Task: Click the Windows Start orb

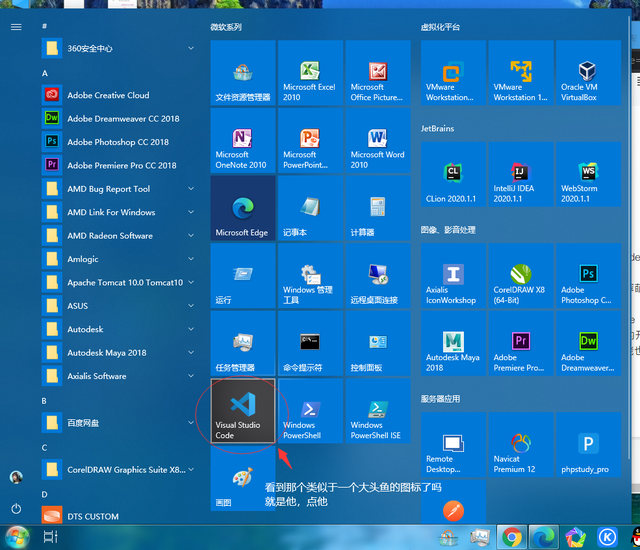Action: [x=17, y=537]
